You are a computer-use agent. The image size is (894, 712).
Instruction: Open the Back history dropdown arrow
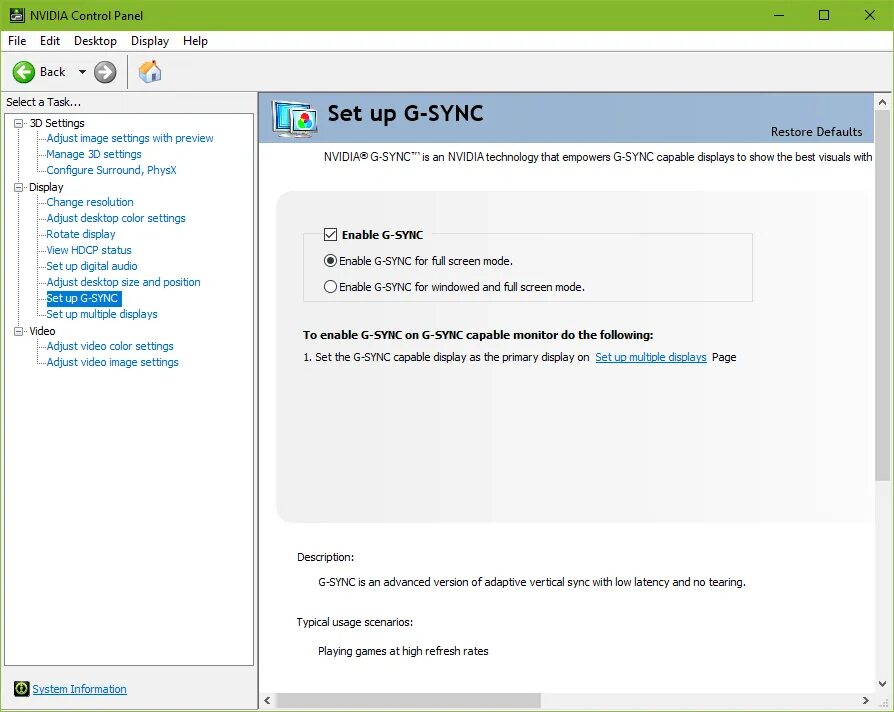click(82, 72)
